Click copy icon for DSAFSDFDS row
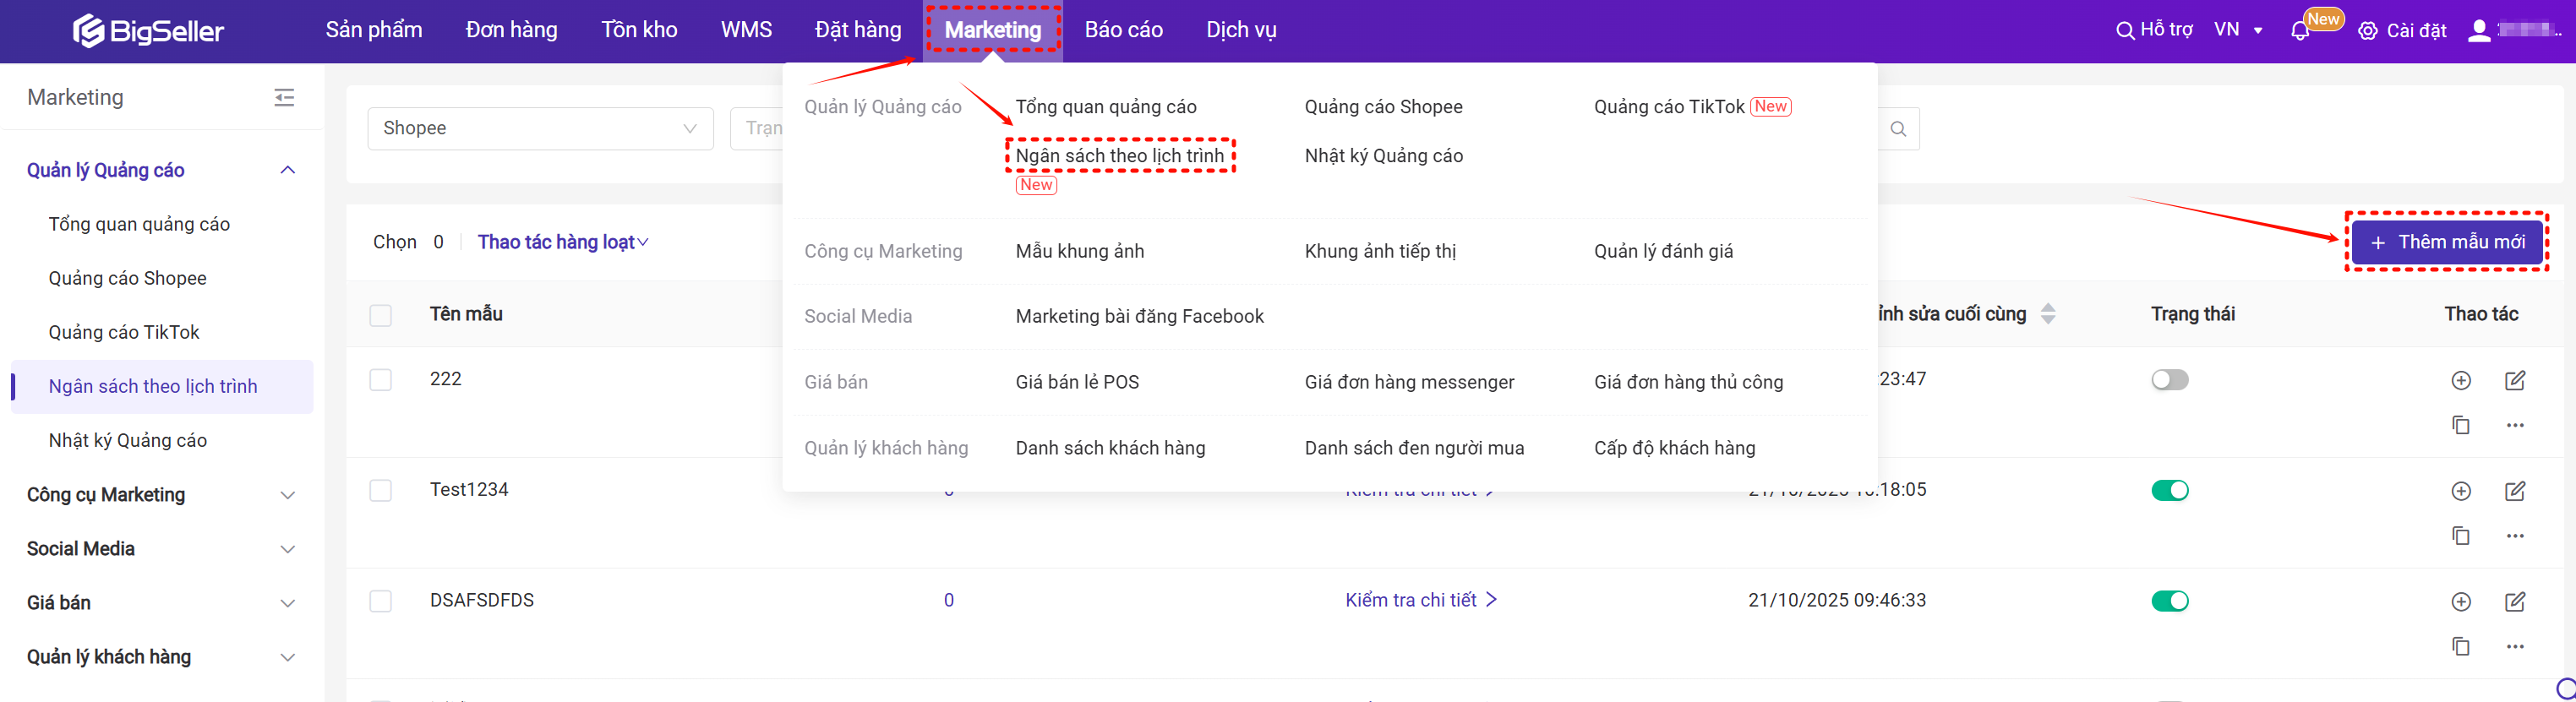The width and height of the screenshot is (2576, 702). [x=2460, y=646]
